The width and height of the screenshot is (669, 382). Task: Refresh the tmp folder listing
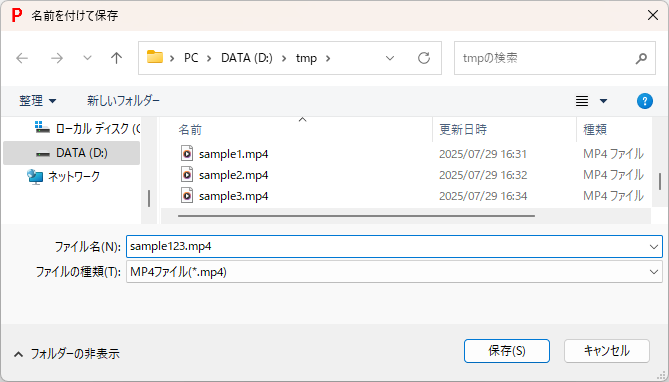tap(424, 58)
